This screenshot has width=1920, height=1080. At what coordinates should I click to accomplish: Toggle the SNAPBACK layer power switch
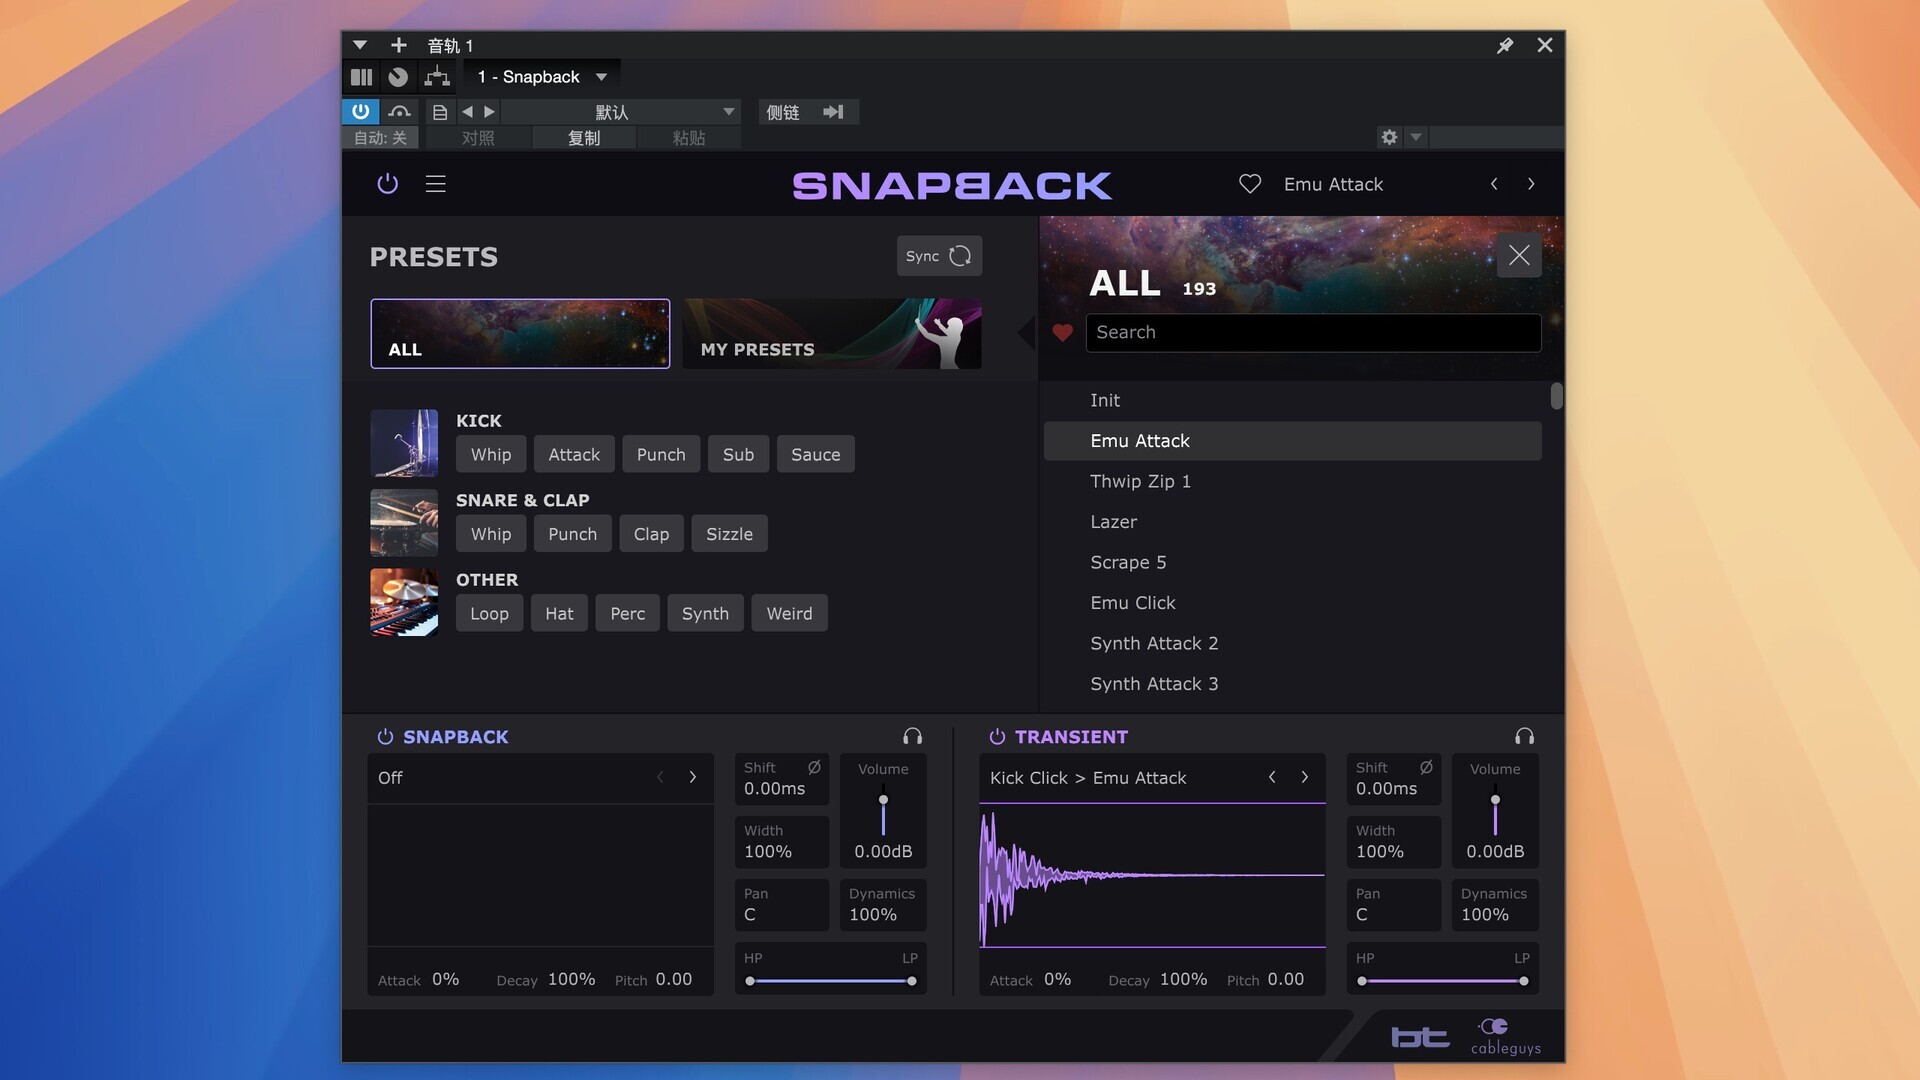(385, 737)
